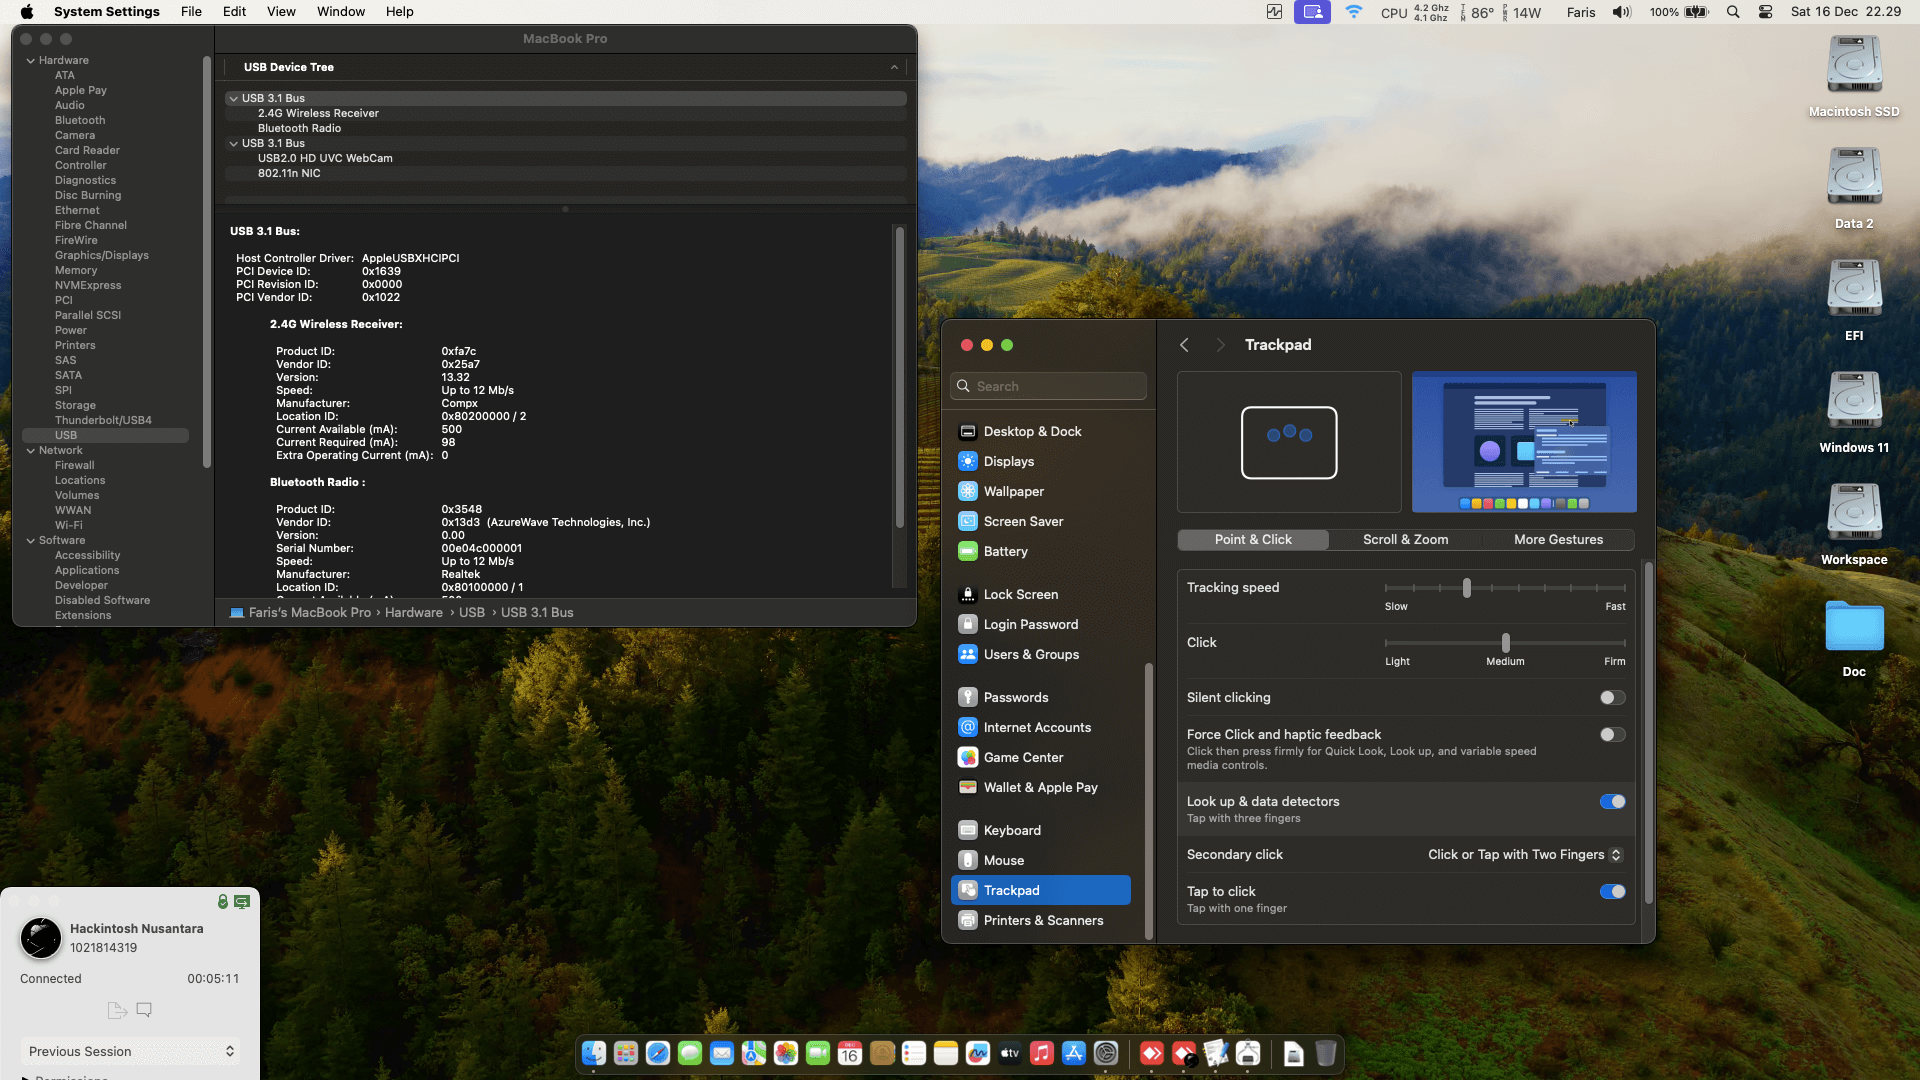
Task: Open Displays settings in the sidebar
Action: 1009,461
